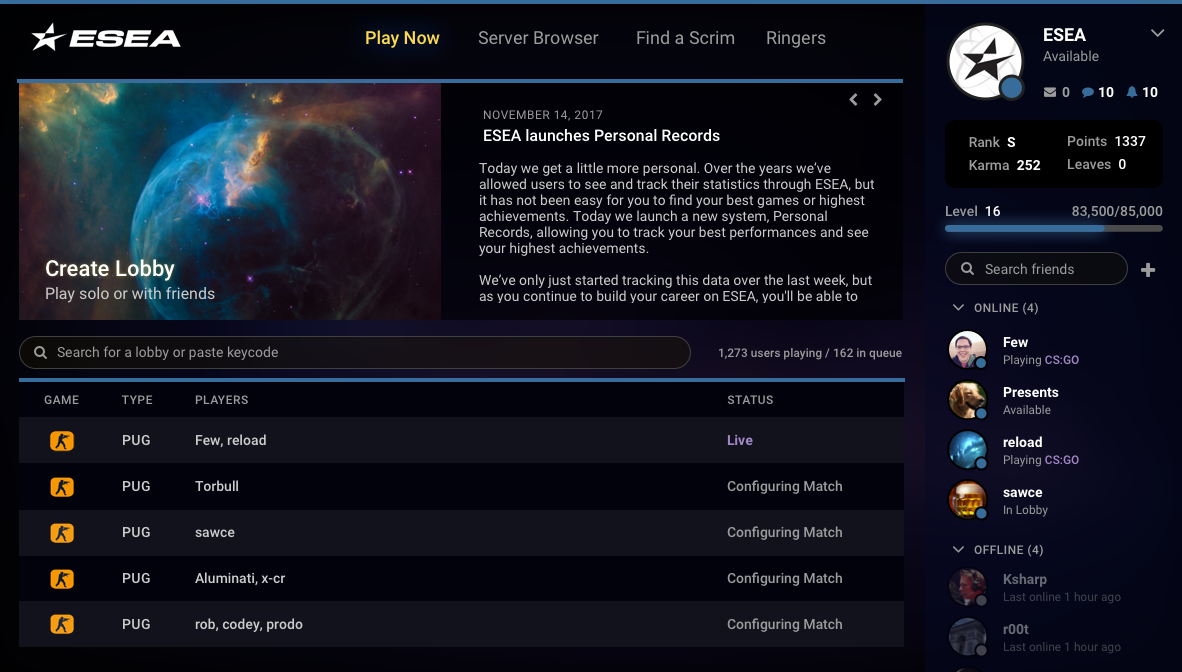Switch to the Server Browser tab
Screen dimensions: 1182x672
[538, 38]
